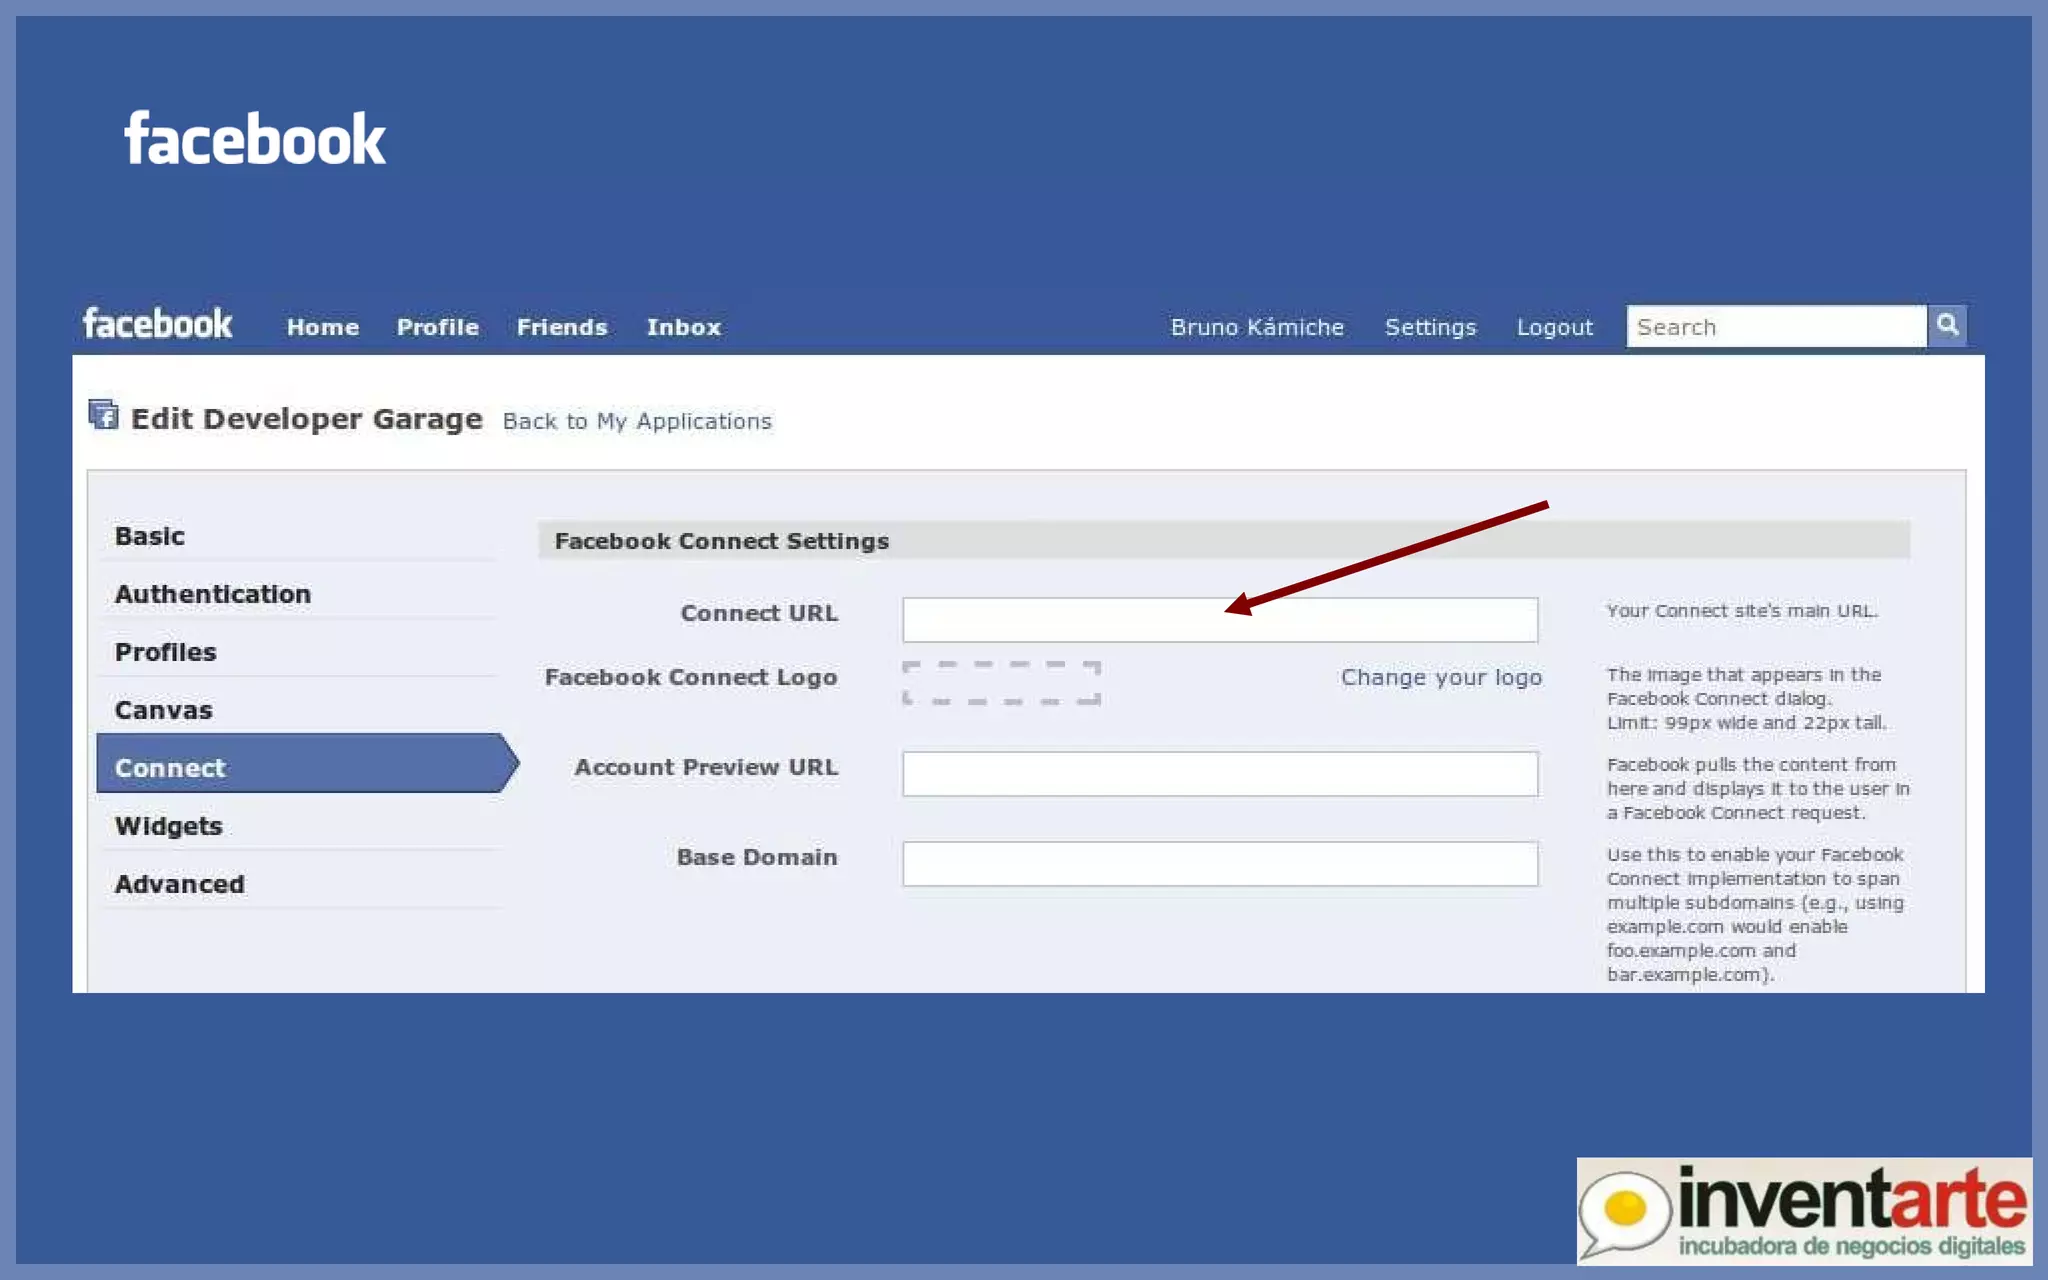Image resolution: width=2048 pixels, height=1280 pixels.
Task: Open Friends from the navigation bar
Action: [x=561, y=327]
